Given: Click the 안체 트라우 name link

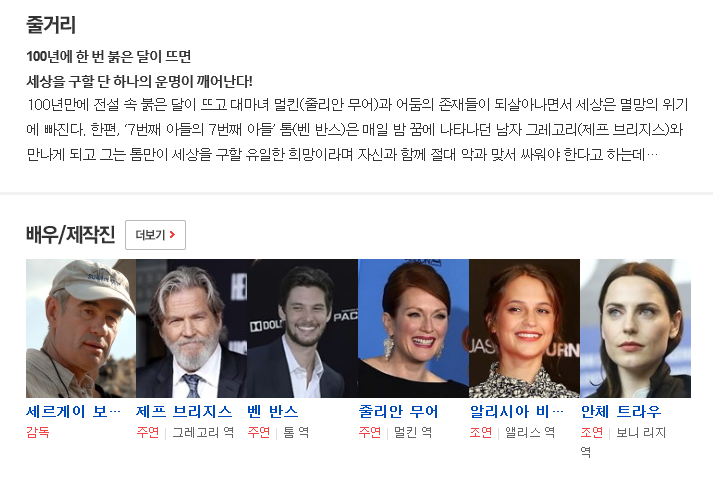Looking at the screenshot, I should [621, 412].
